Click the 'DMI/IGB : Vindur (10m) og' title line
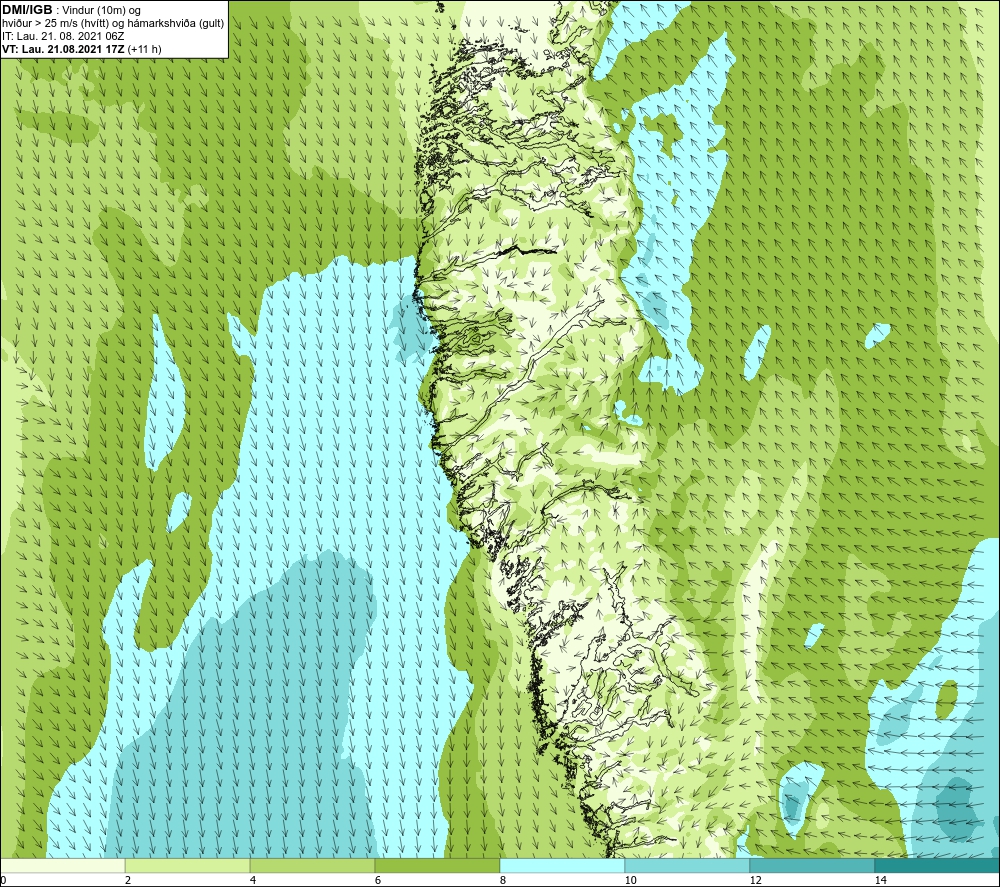Viewport: 1000px width, 887px height. [x=72, y=10]
